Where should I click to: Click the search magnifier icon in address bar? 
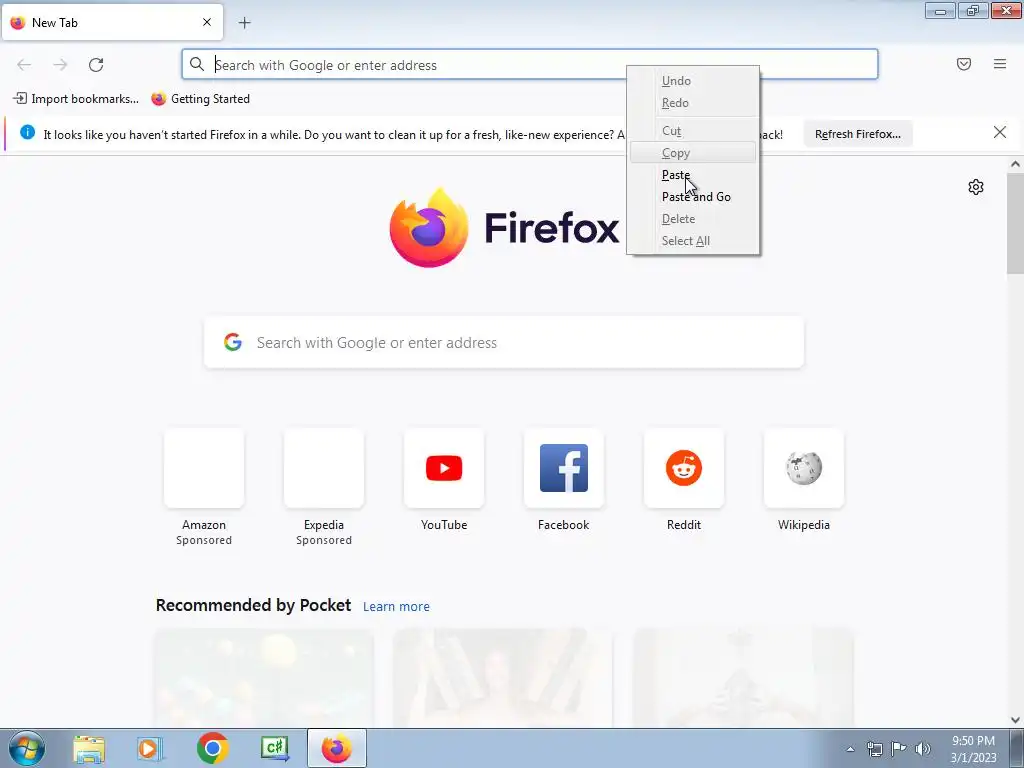tap(197, 64)
